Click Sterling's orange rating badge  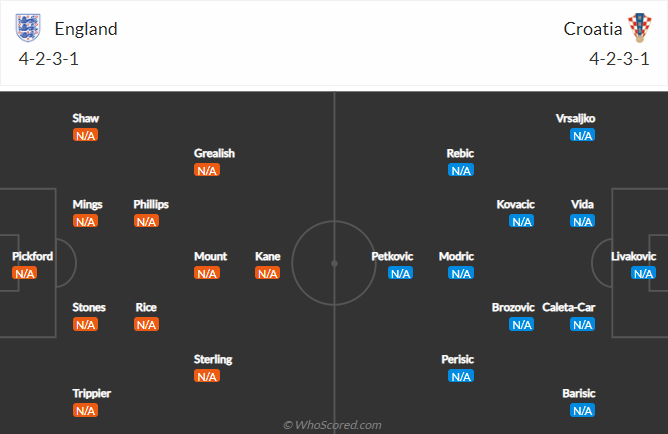pyautogui.click(x=207, y=376)
